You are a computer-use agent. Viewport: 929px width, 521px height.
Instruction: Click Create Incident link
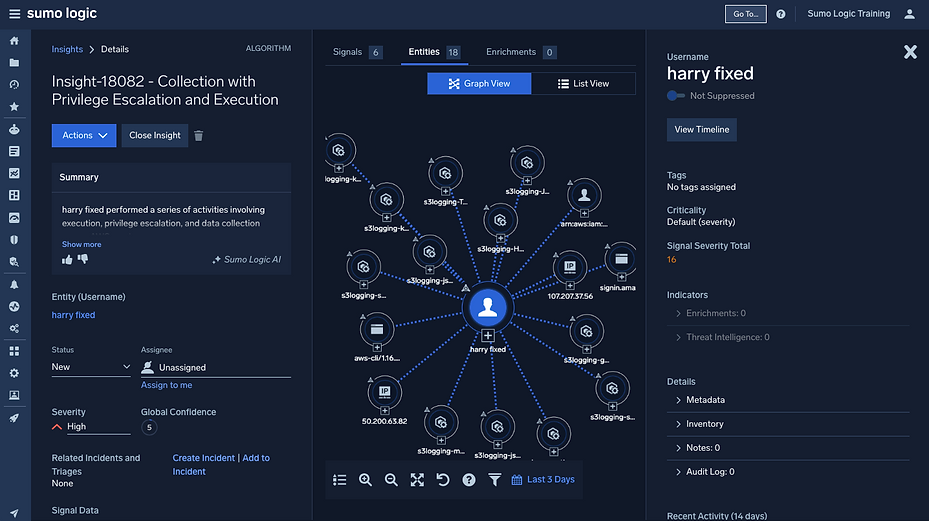pos(203,458)
